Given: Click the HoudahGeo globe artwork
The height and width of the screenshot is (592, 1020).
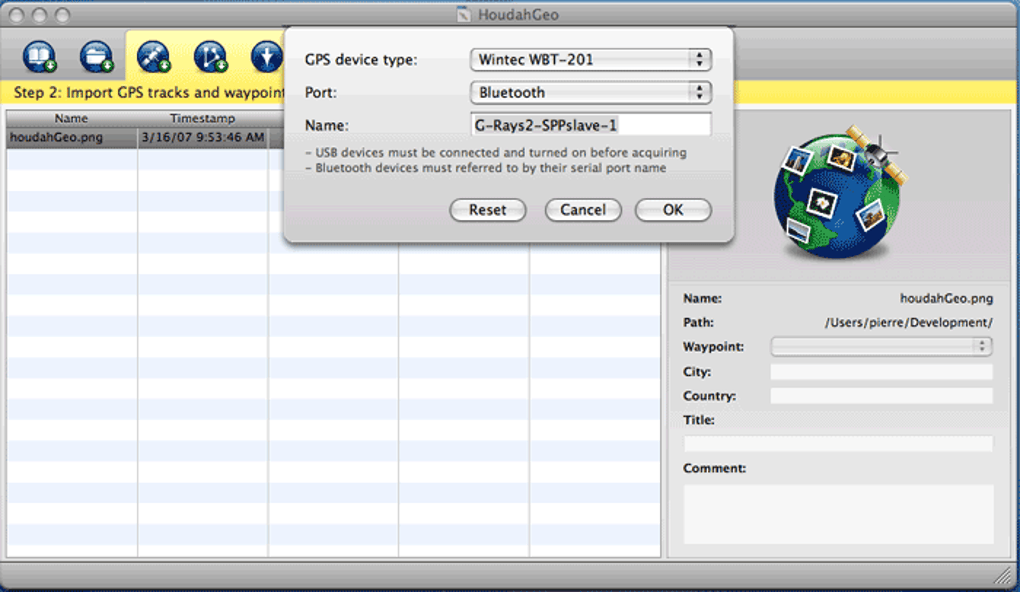Looking at the screenshot, I should pyautogui.click(x=840, y=192).
